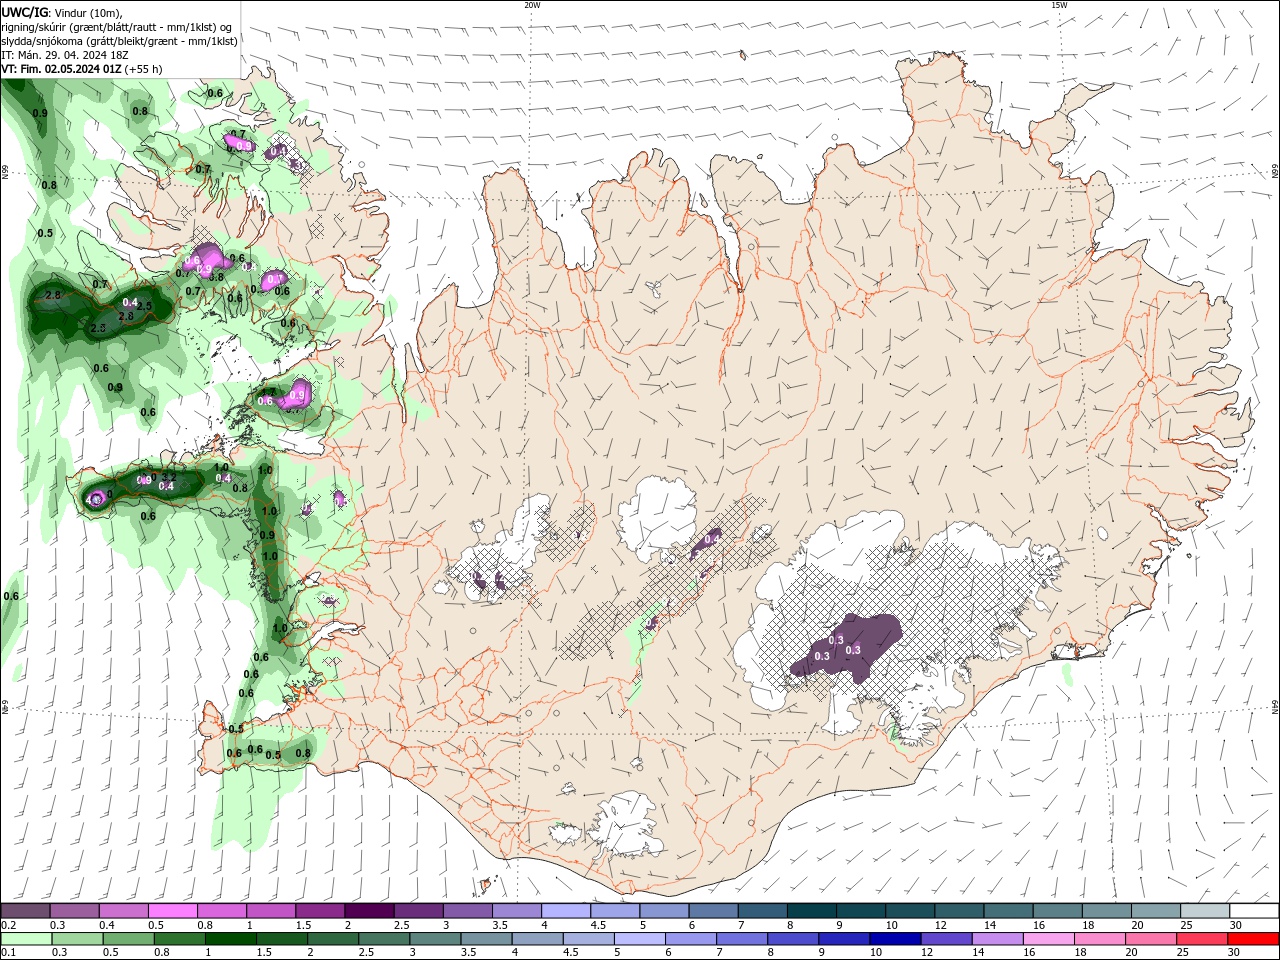The width and height of the screenshot is (1280, 960).
Task: Click the pale grey 25 swatch in upper legend
Action: 1205,911
